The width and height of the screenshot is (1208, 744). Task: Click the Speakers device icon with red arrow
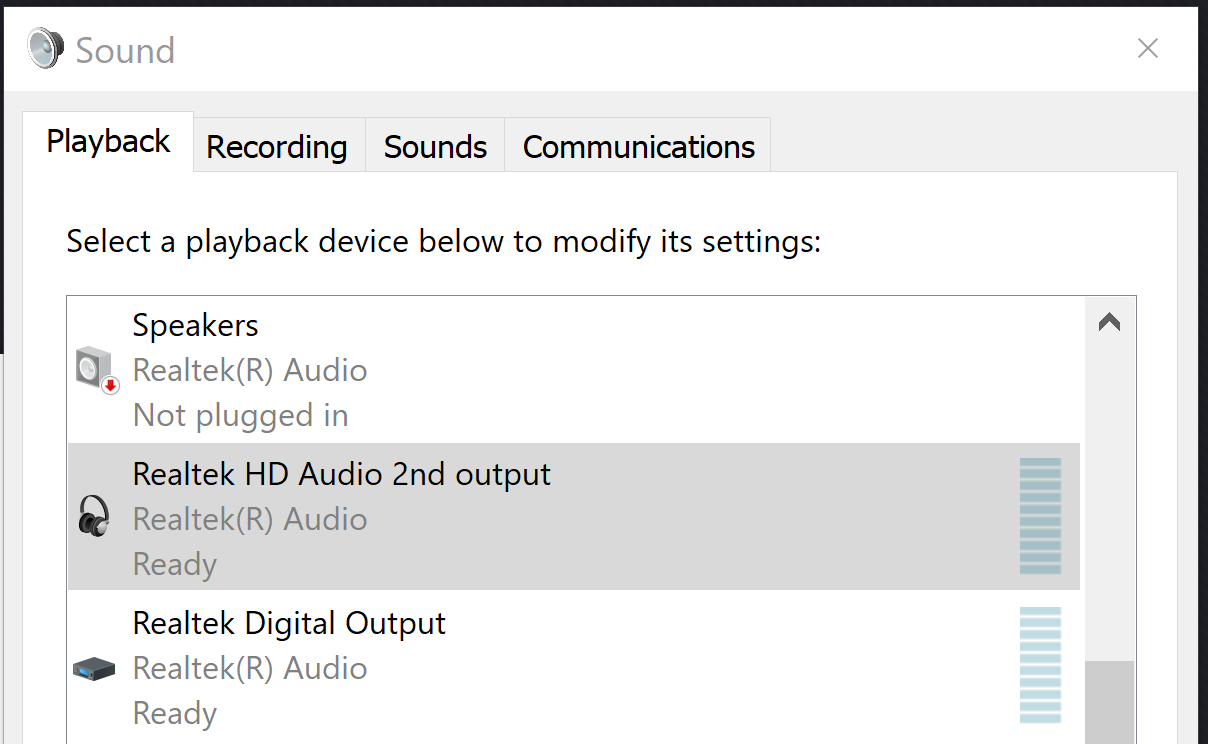pyautogui.click(x=97, y=370)
